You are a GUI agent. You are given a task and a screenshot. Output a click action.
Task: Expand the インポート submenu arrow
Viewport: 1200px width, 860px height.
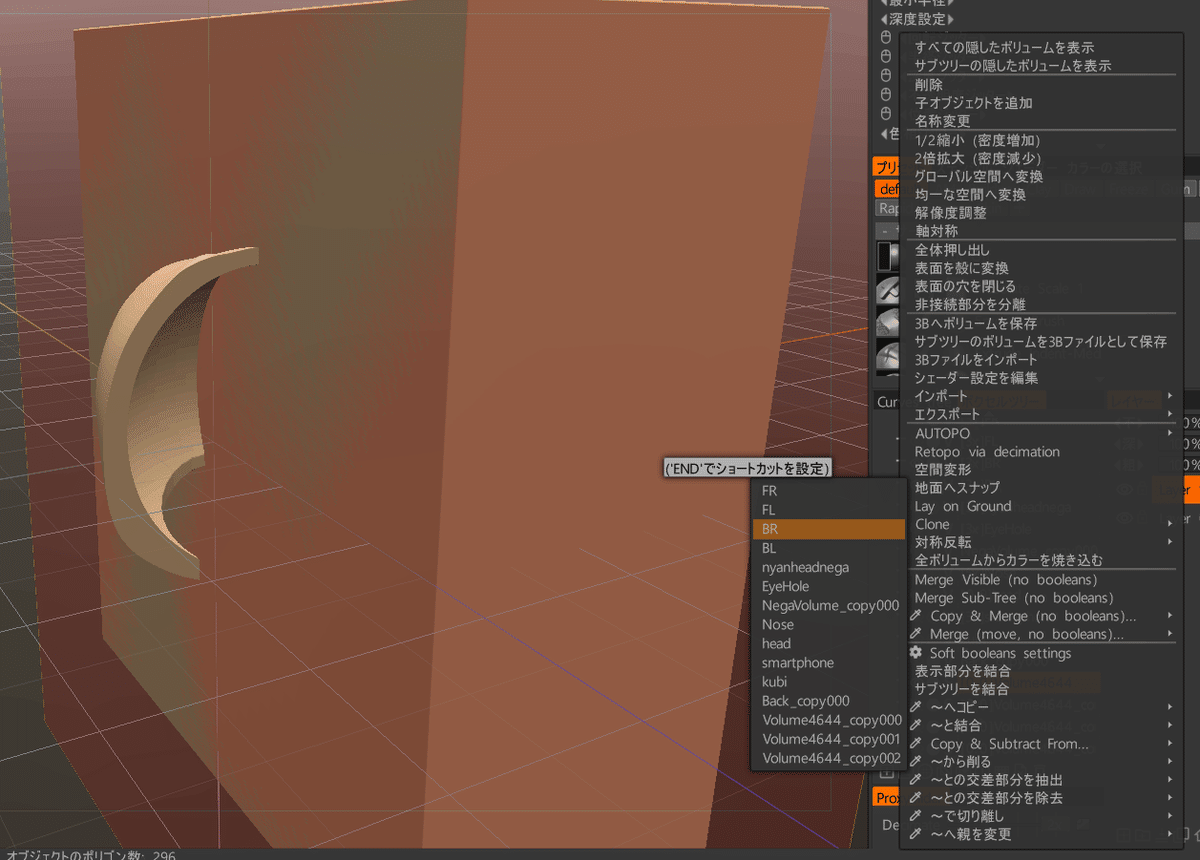pos(1169,396)
